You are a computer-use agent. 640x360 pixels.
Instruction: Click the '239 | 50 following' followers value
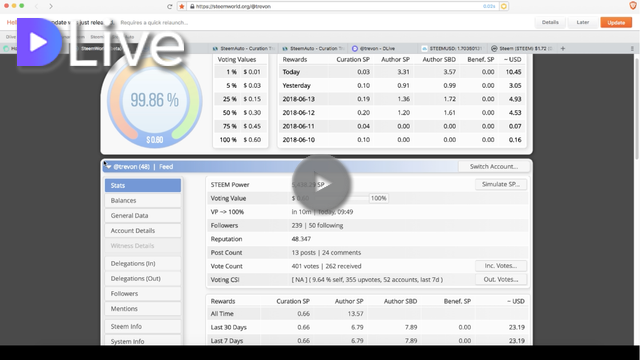317,225
